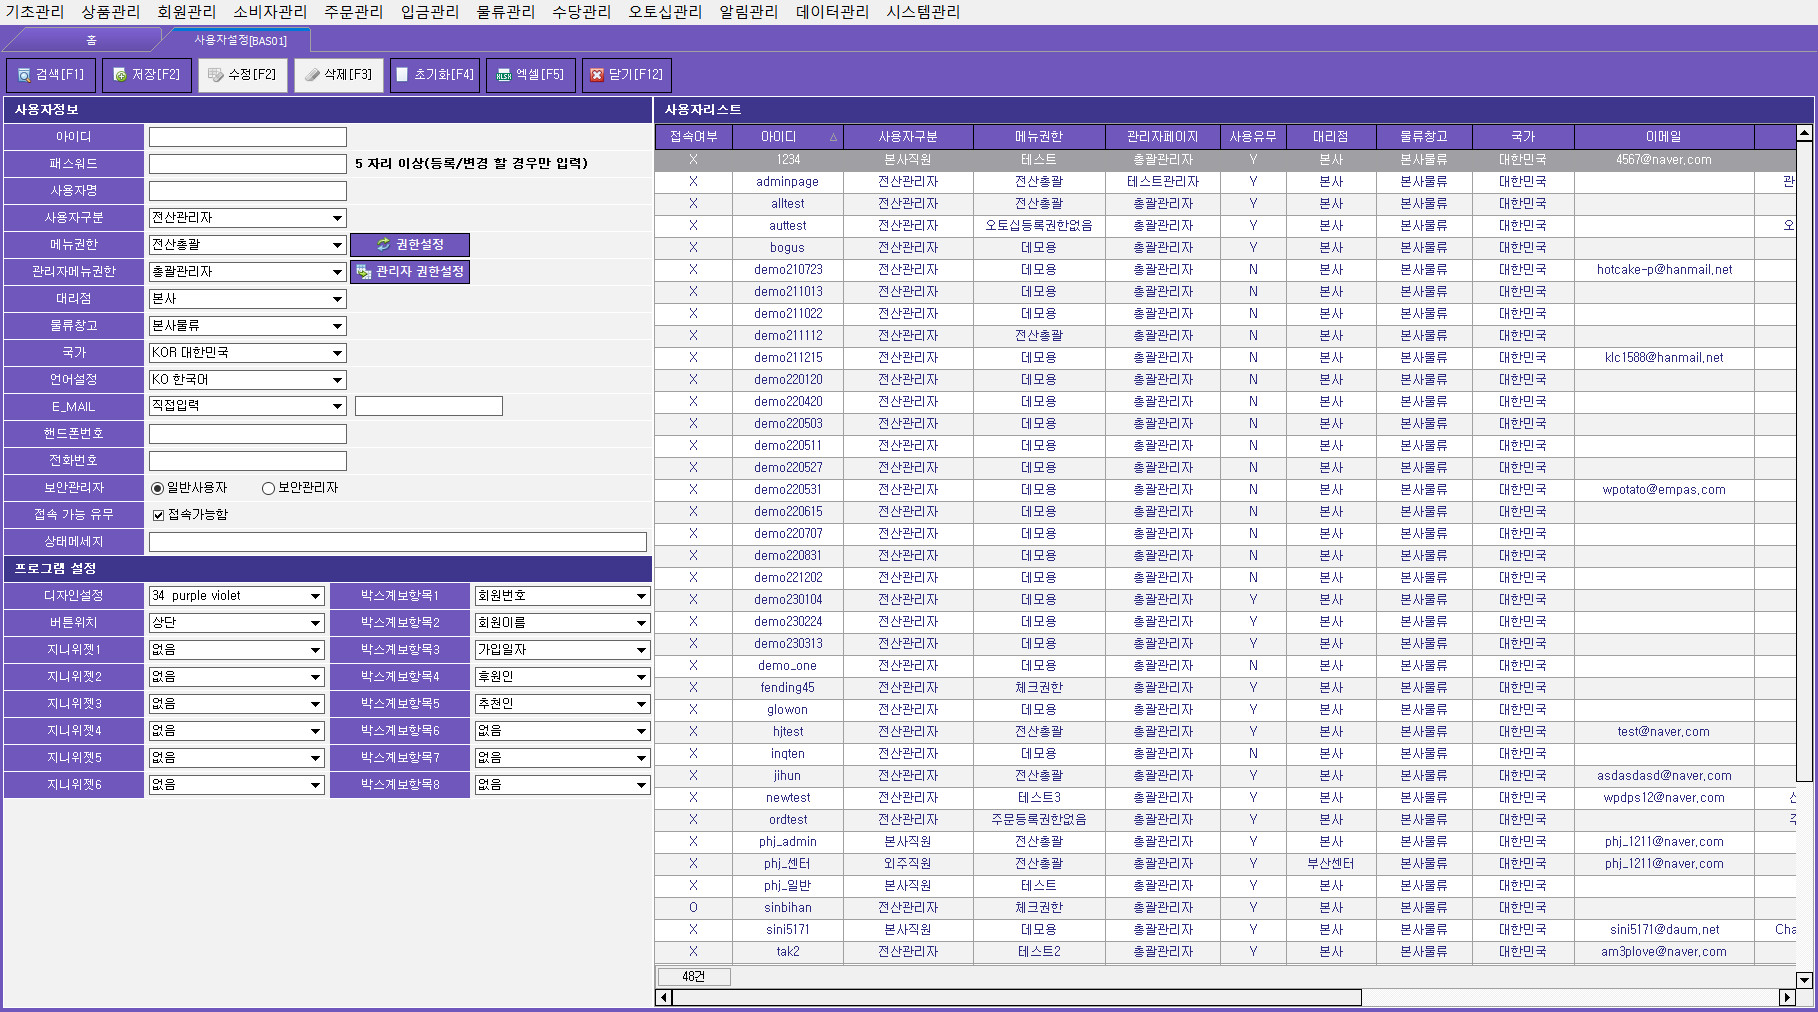Select the 사용자설정[BAS01] tab
Viewport: 1818px width, 1012px height.
coord(240,40)
